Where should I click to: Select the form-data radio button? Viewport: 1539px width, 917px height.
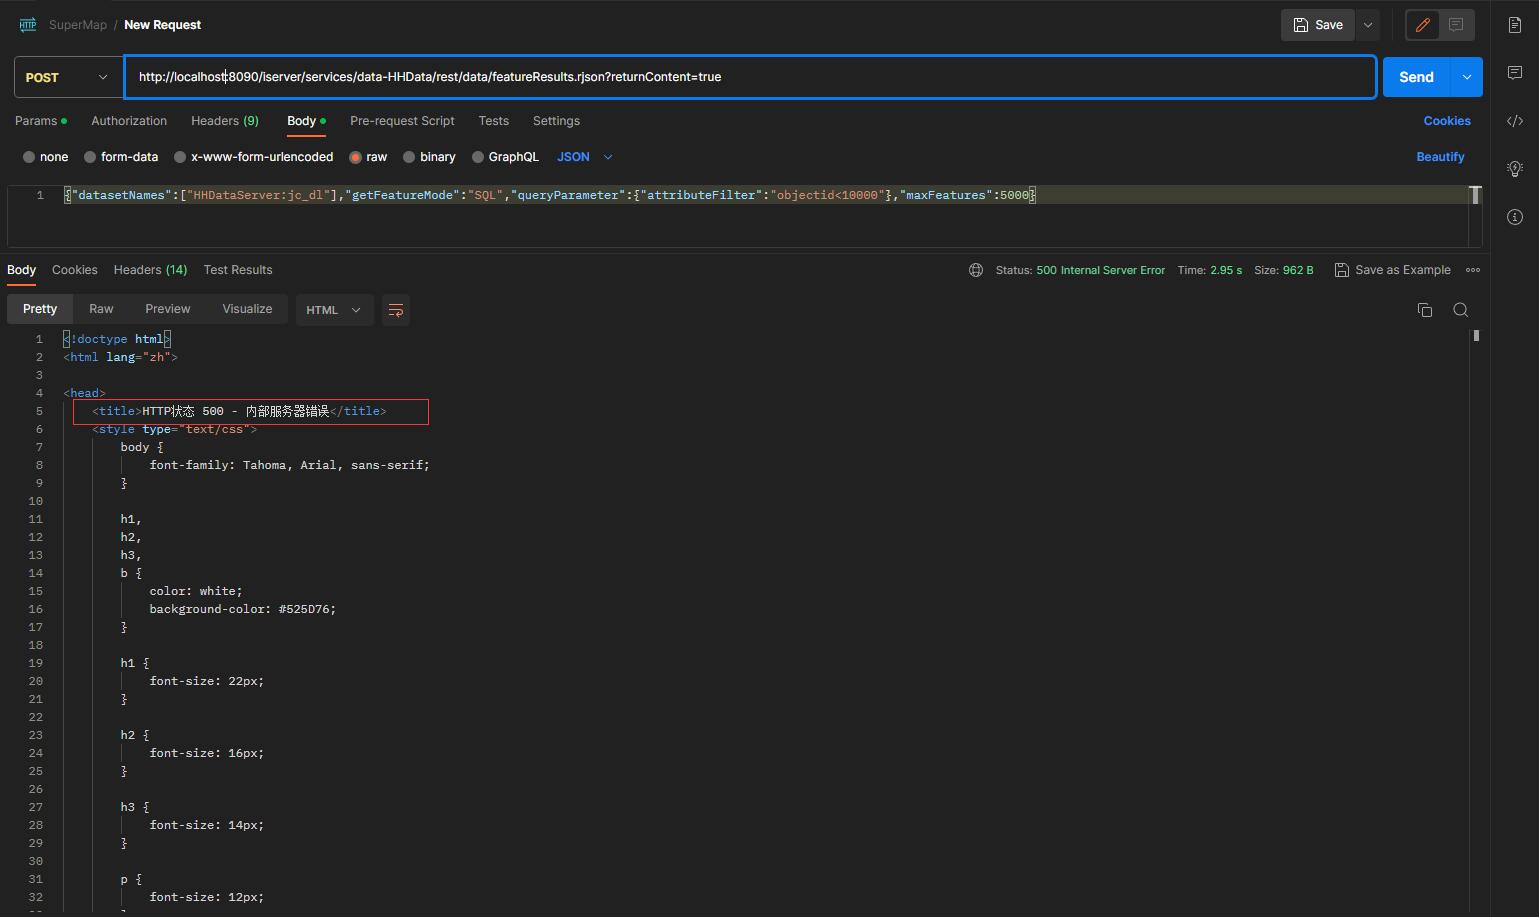pyautogui.click(x=90, y=157)
